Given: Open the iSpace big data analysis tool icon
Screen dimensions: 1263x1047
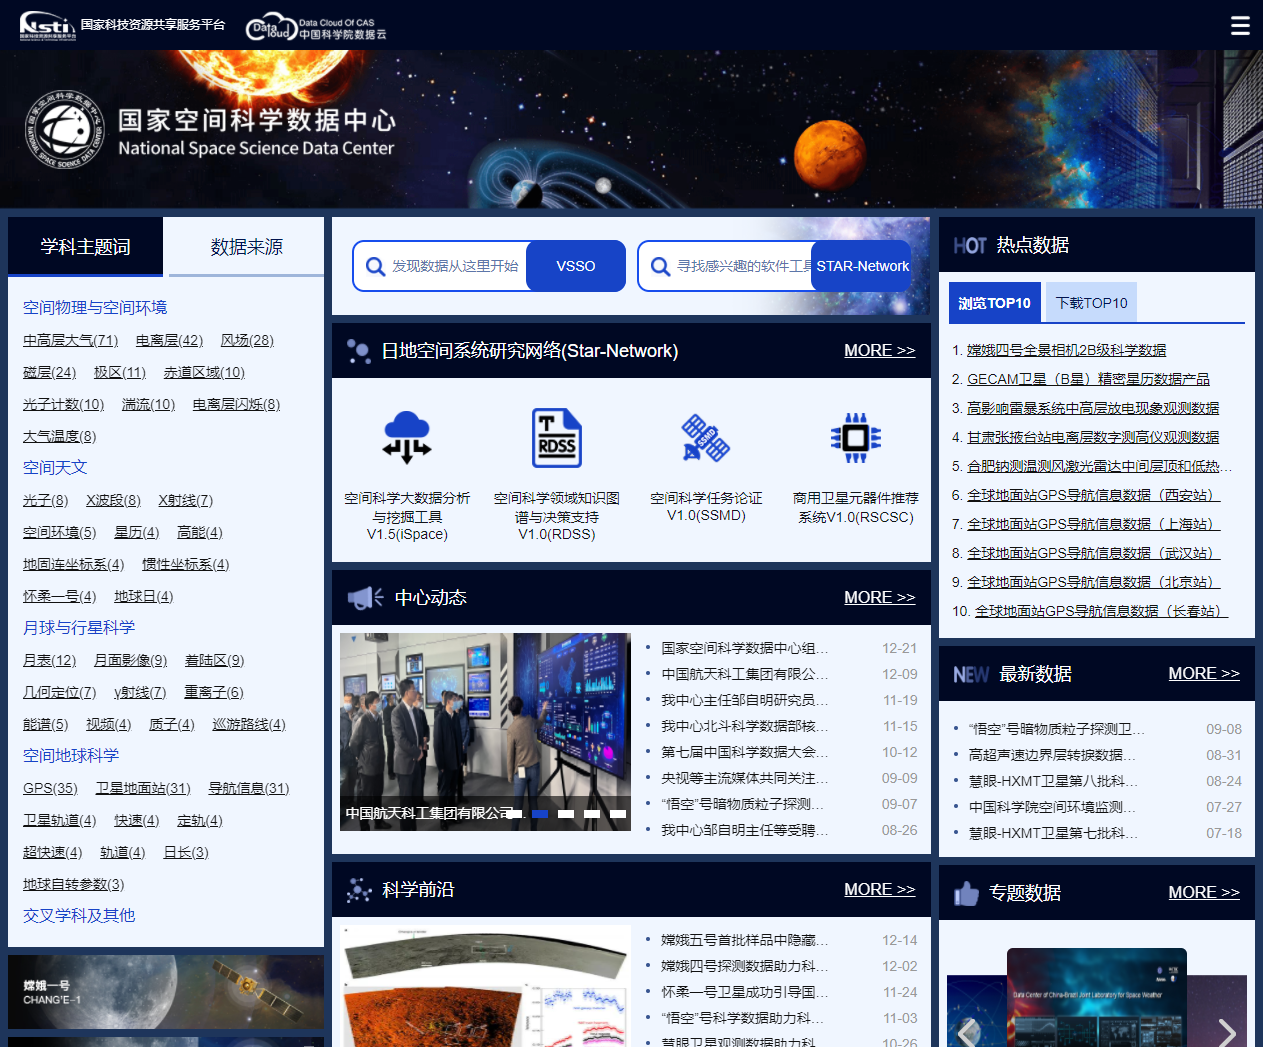Looking at the screenshot, I should coord(406,438).
